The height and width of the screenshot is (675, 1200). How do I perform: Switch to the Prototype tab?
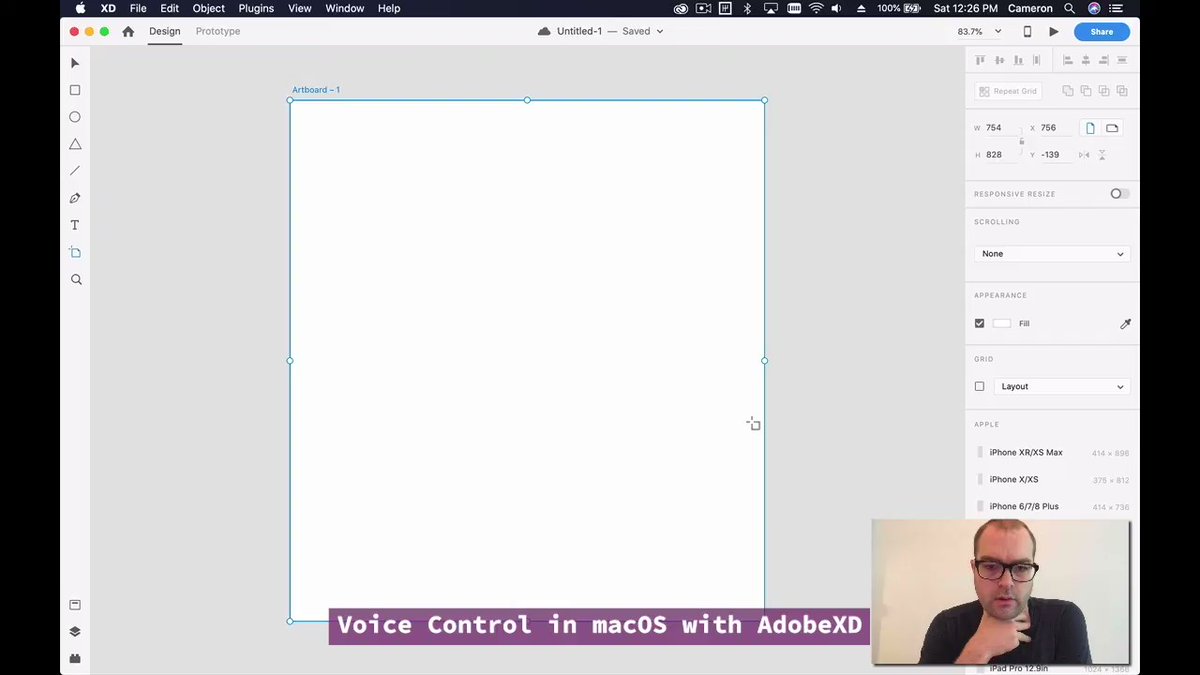(x=218, y=31)
